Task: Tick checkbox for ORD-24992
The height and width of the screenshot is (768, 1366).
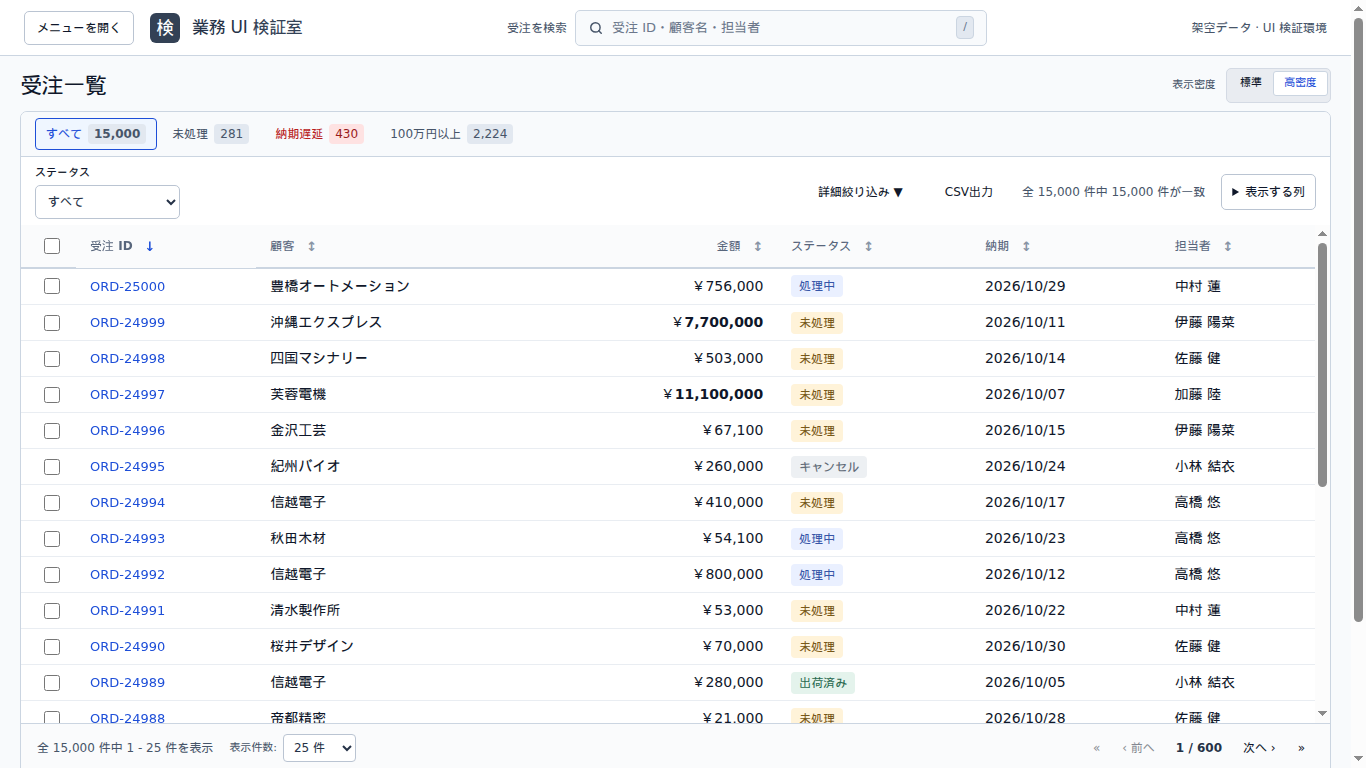Action: tap(52, 574)
